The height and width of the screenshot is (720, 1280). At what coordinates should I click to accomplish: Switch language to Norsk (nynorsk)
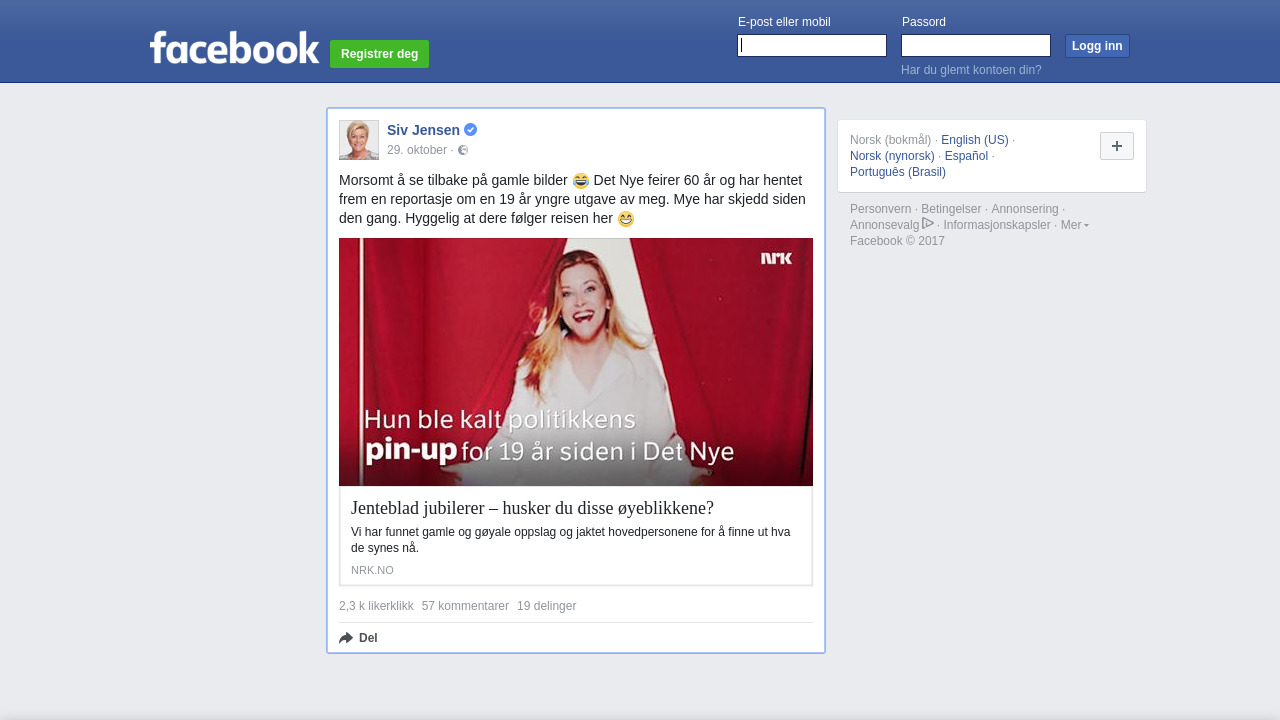click(x=892, y=156)
